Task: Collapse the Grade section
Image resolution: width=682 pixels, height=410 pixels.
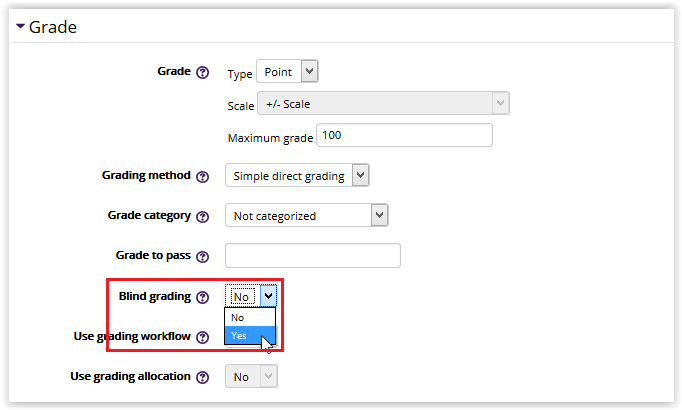Action: coord(20,26)
